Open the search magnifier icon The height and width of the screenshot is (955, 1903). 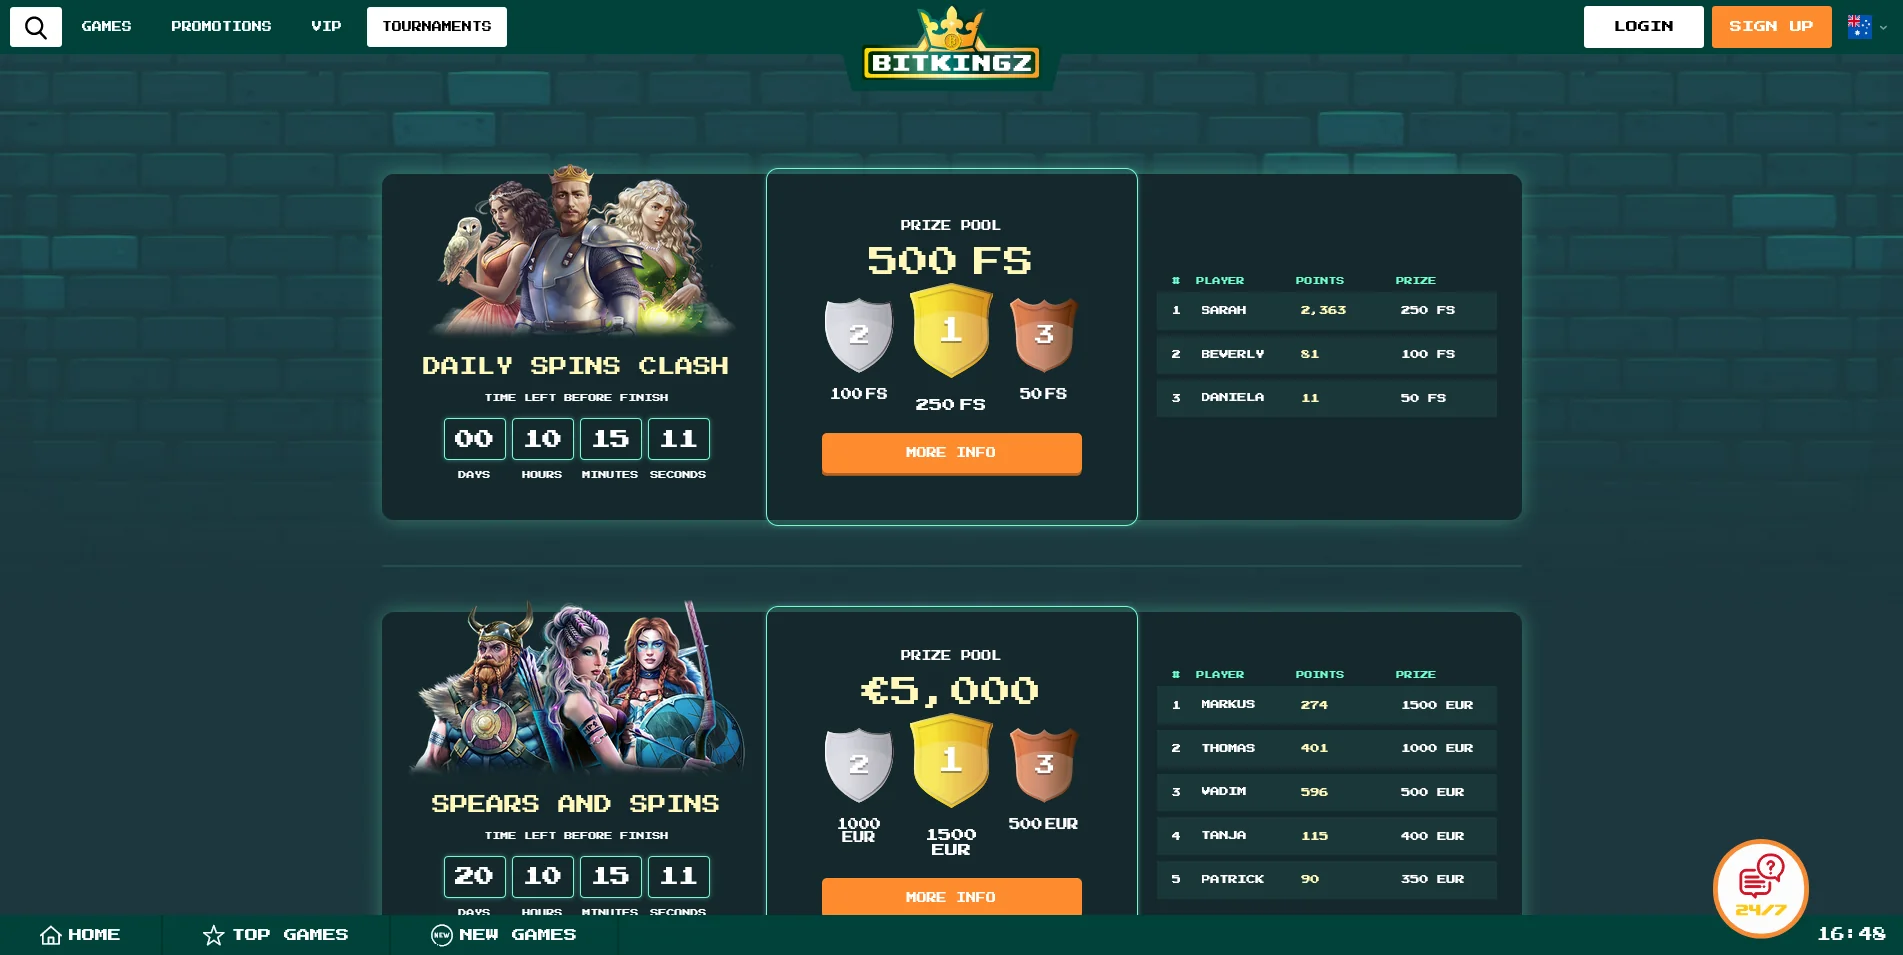point(36,27)
